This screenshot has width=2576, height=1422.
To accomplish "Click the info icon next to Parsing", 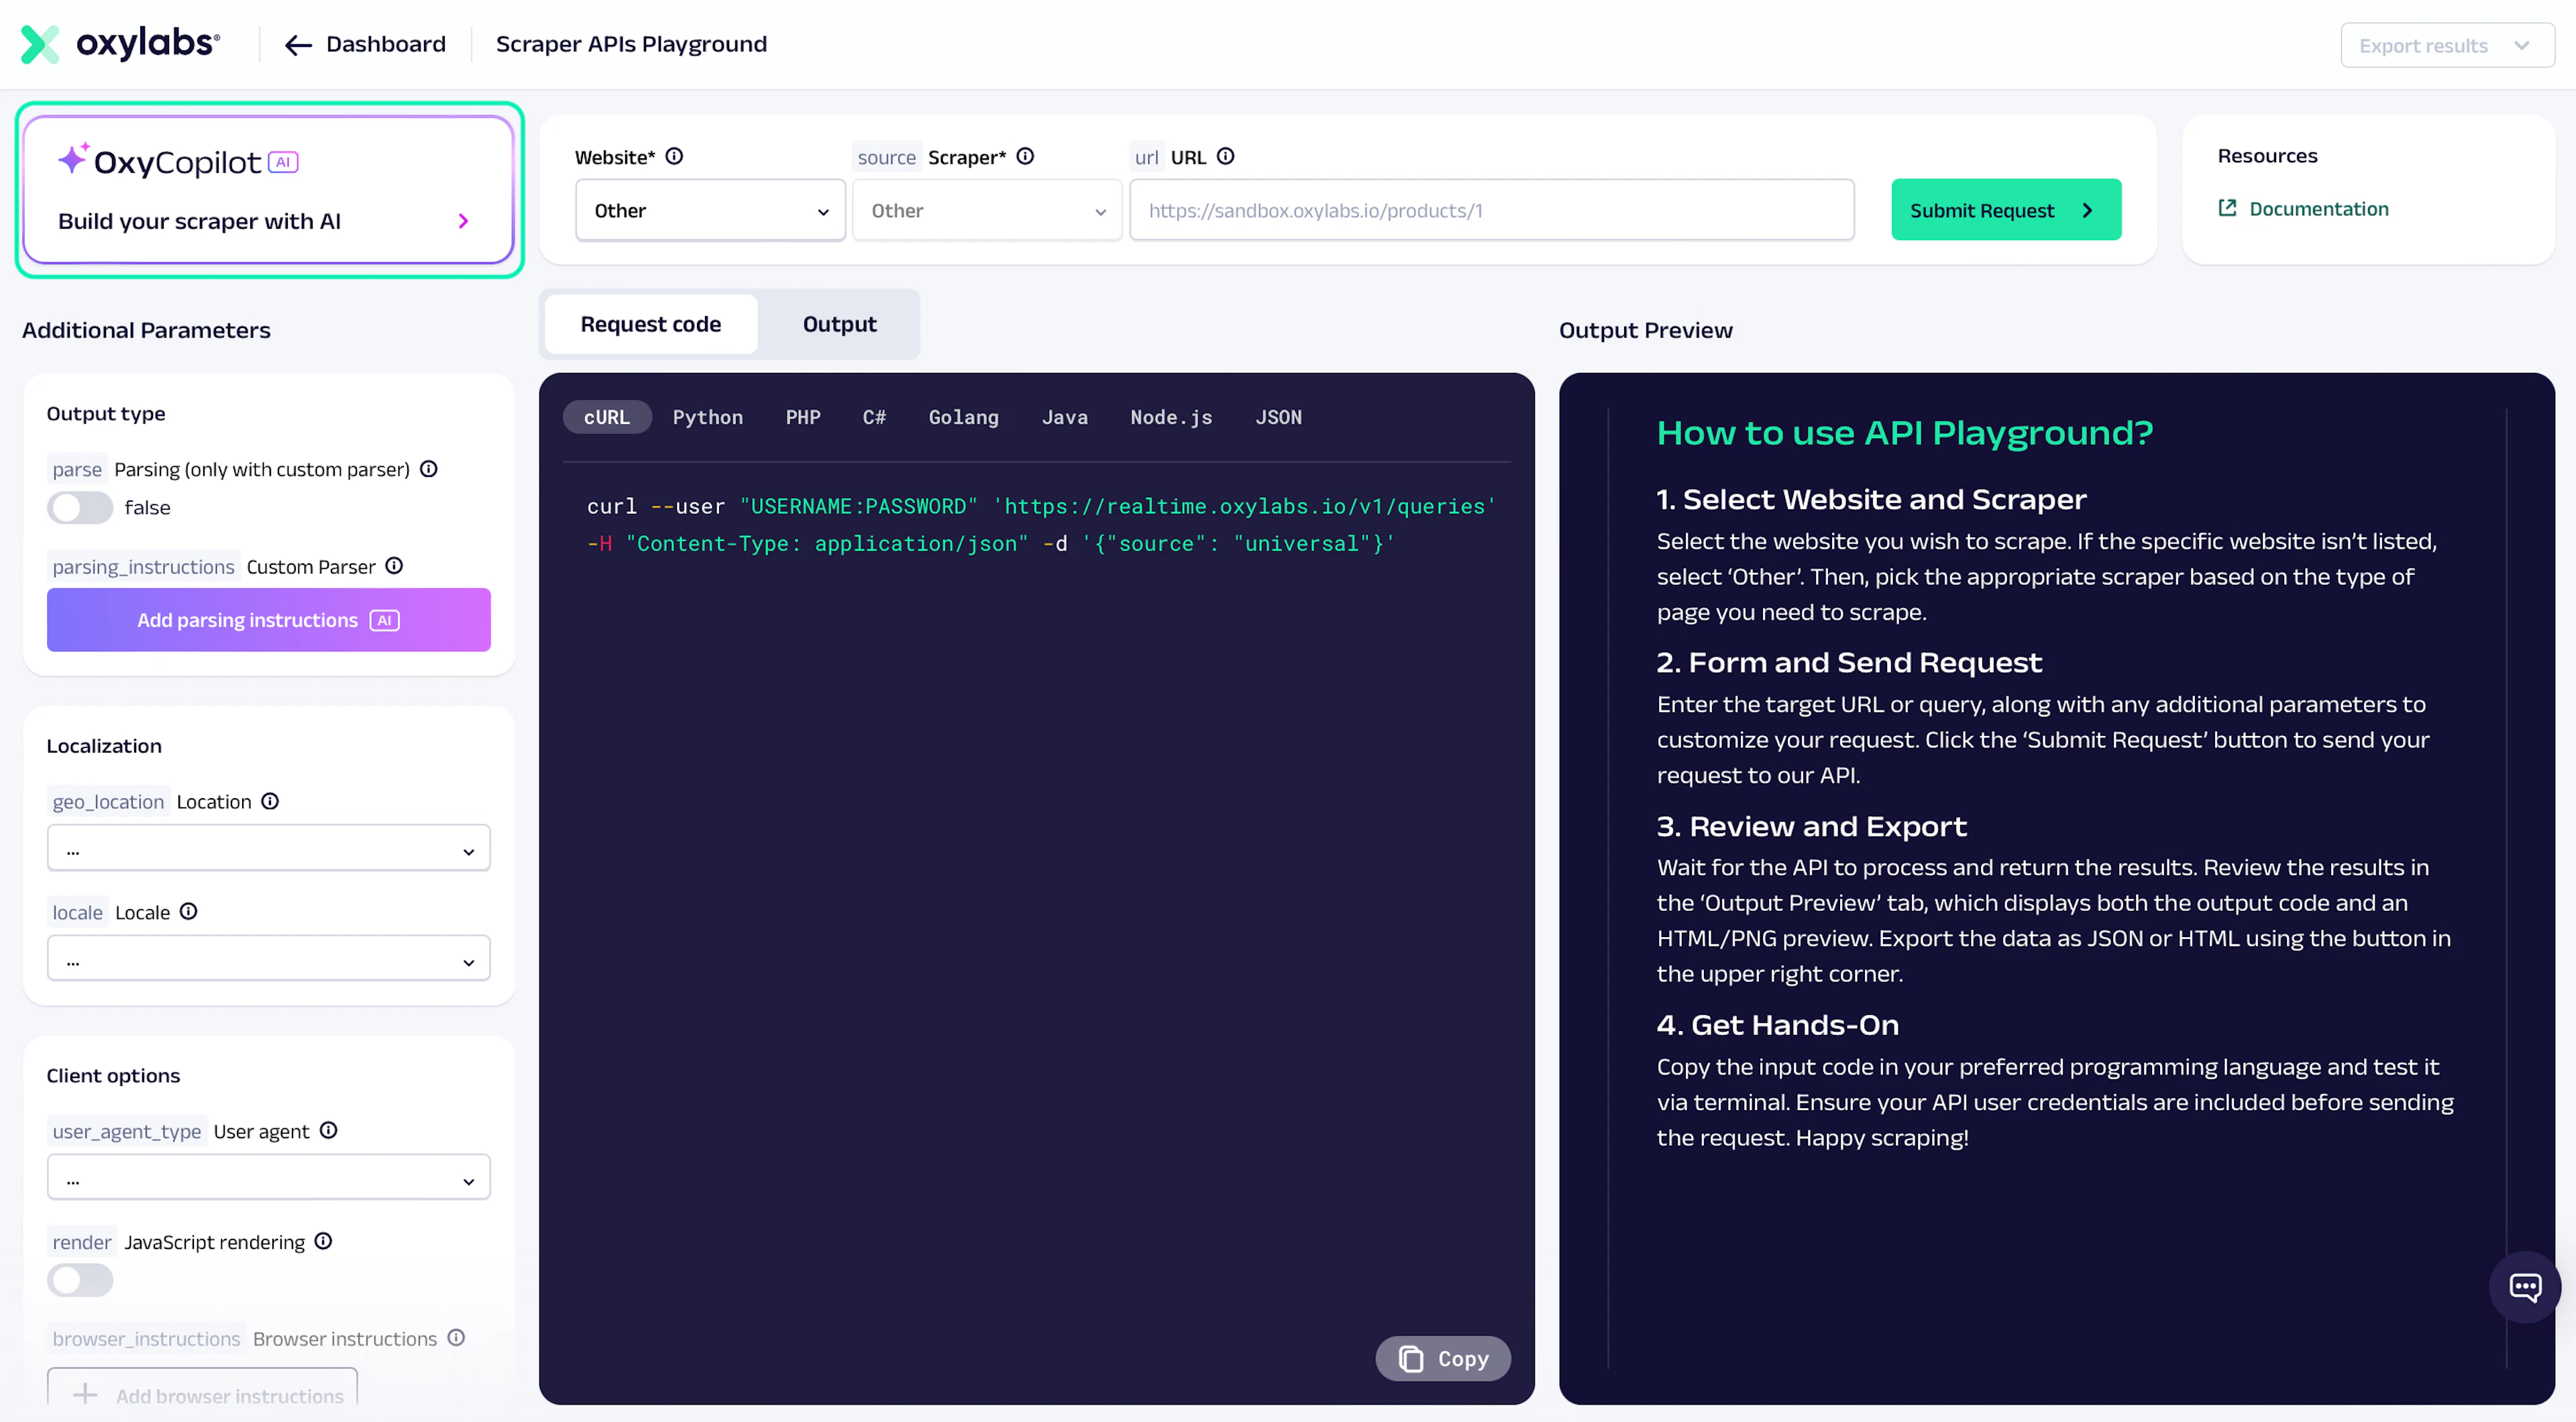I will (x=428, y=469).
